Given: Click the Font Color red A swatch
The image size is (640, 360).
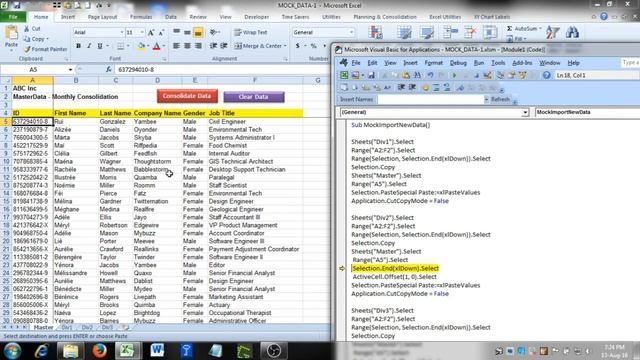Looking at the screenshot, I should pos(156,46).
